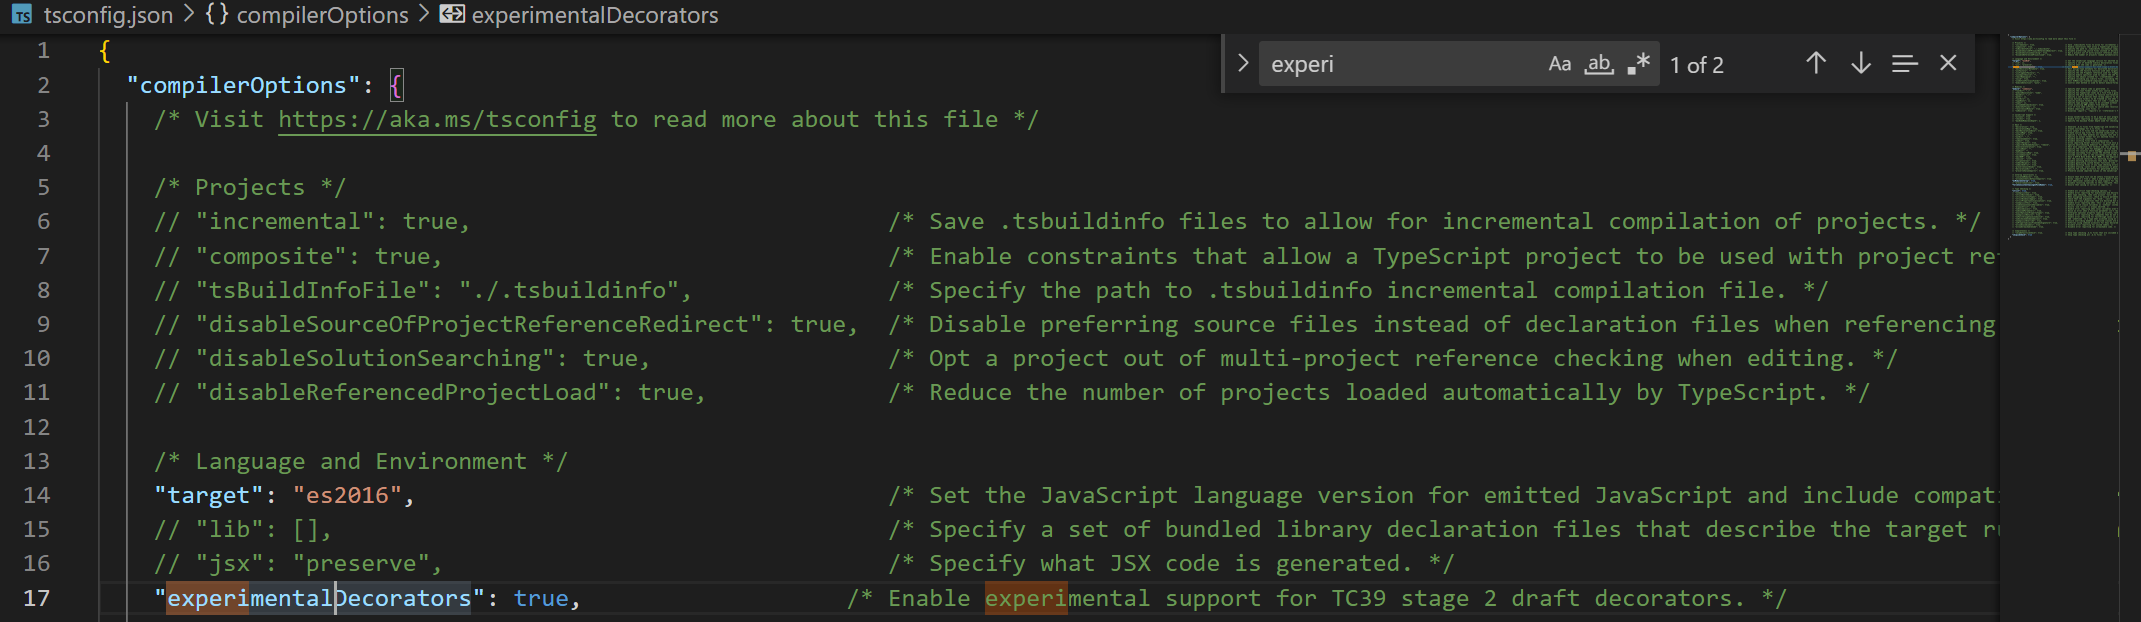Click the commented "composite": true line
This screenshot has width=2141, height=622.
coord(298,256)
